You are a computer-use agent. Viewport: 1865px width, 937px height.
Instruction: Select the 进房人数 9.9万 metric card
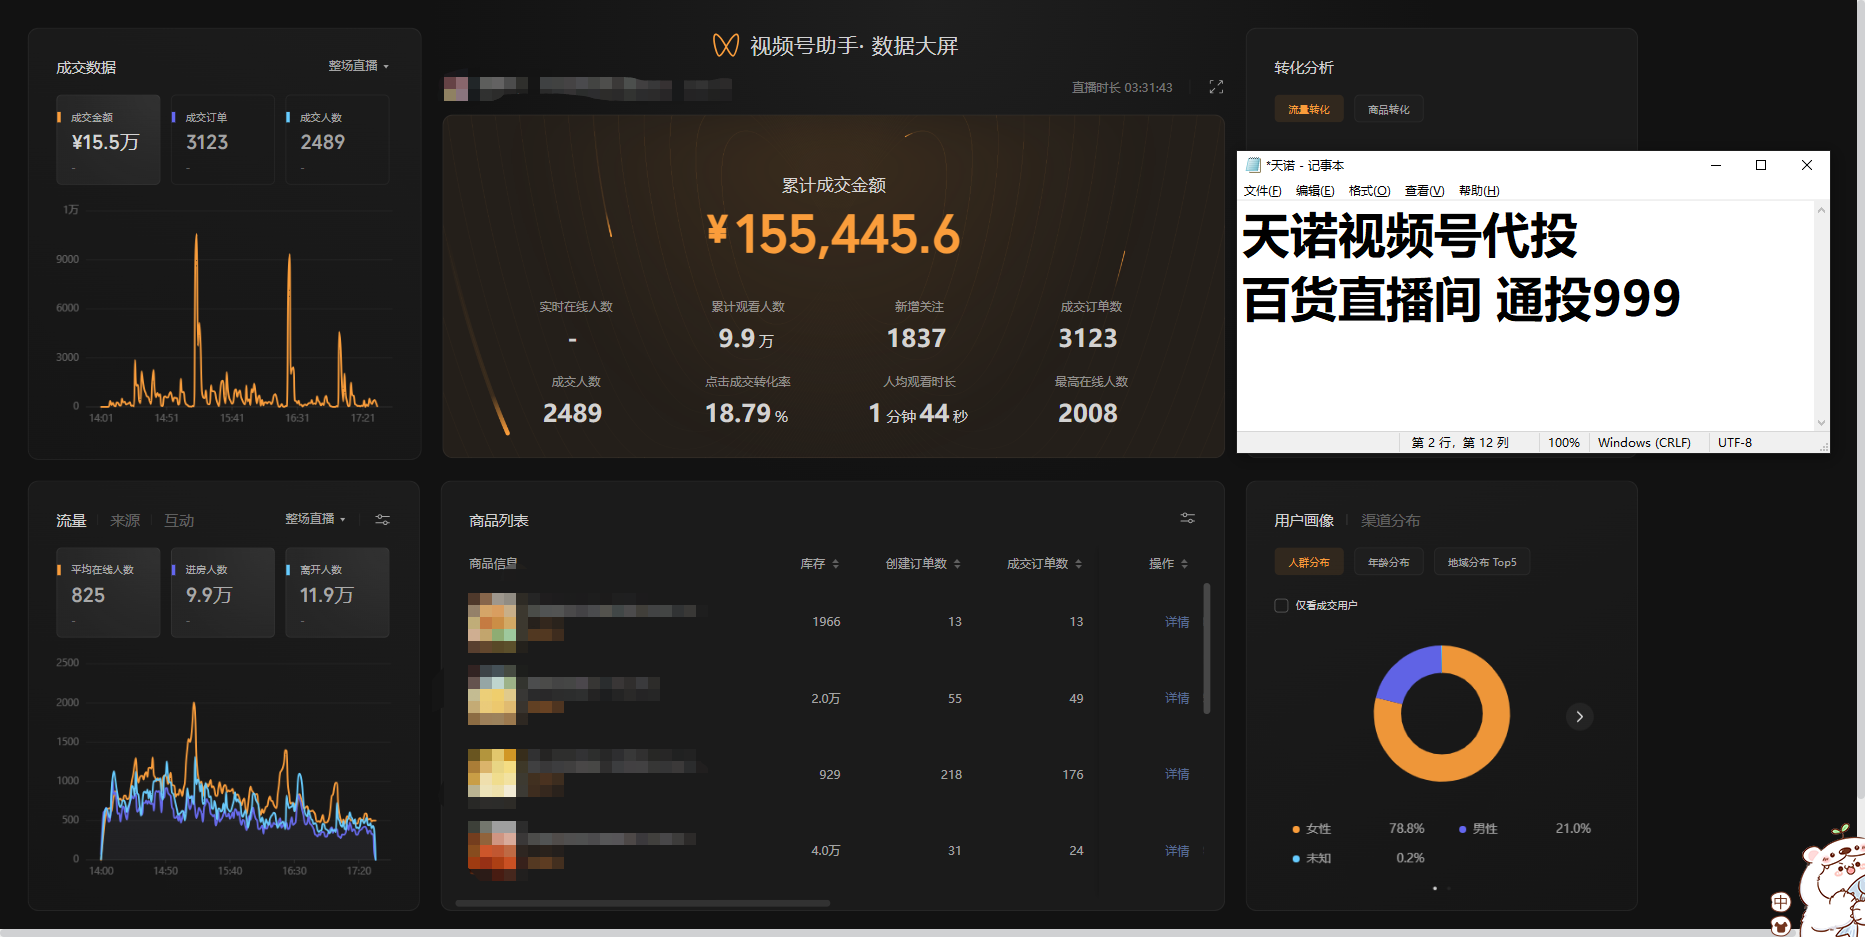tap(222, 592)
